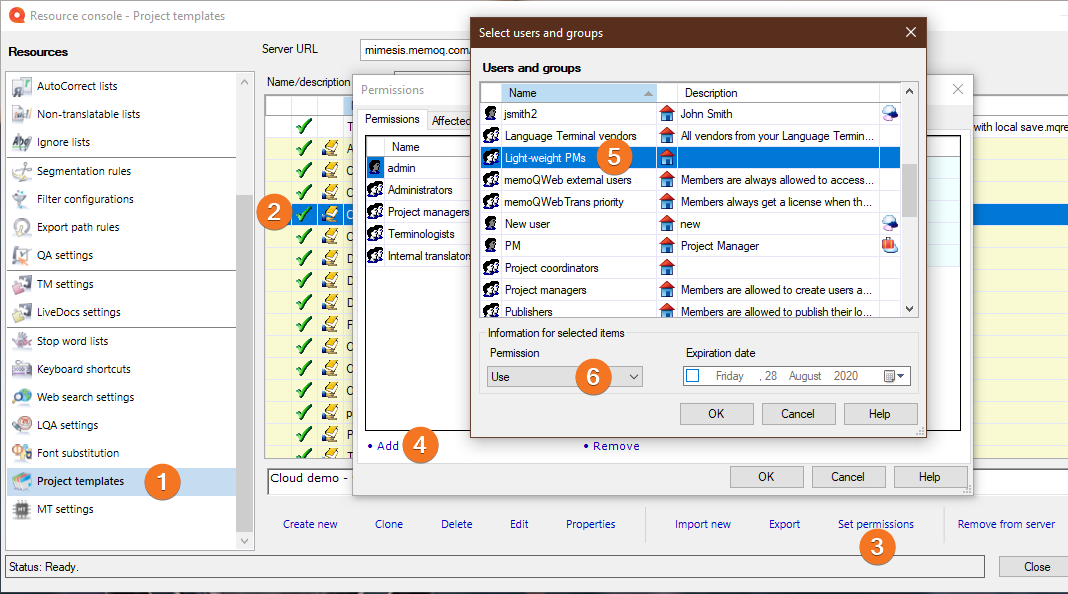Click the LQA settings icon
The width and height of the screenshot is (1068, 594).
(x=22, y=425)
